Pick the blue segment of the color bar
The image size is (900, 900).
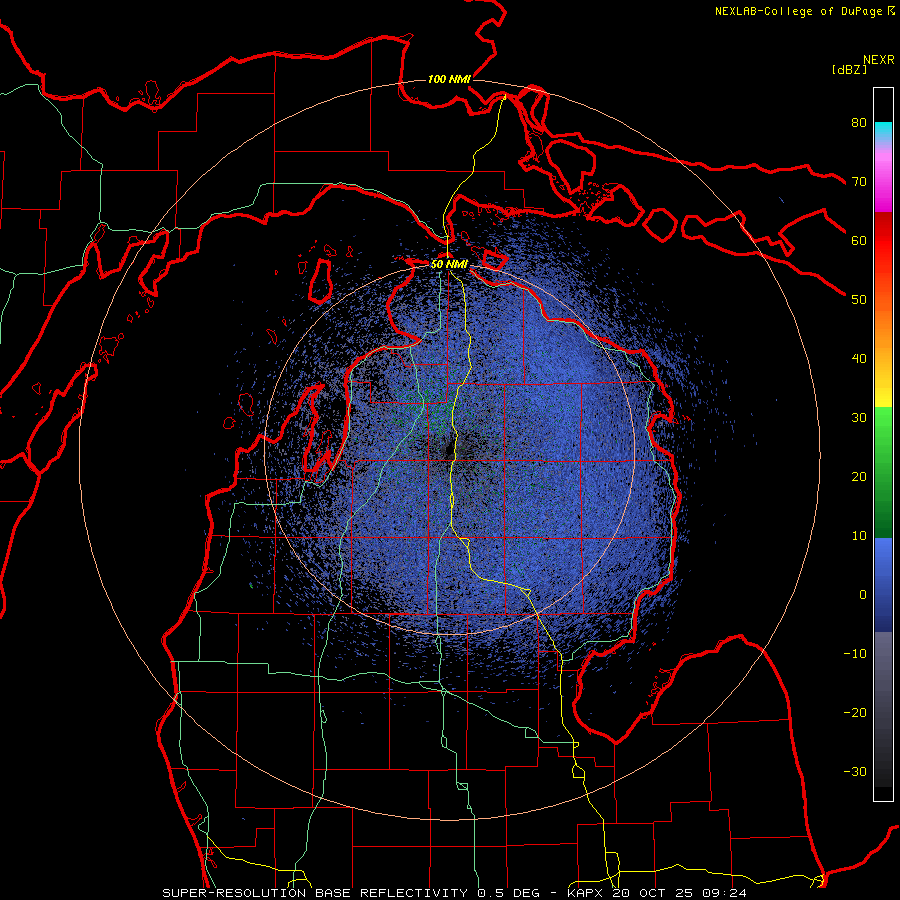tap(883, 585)
